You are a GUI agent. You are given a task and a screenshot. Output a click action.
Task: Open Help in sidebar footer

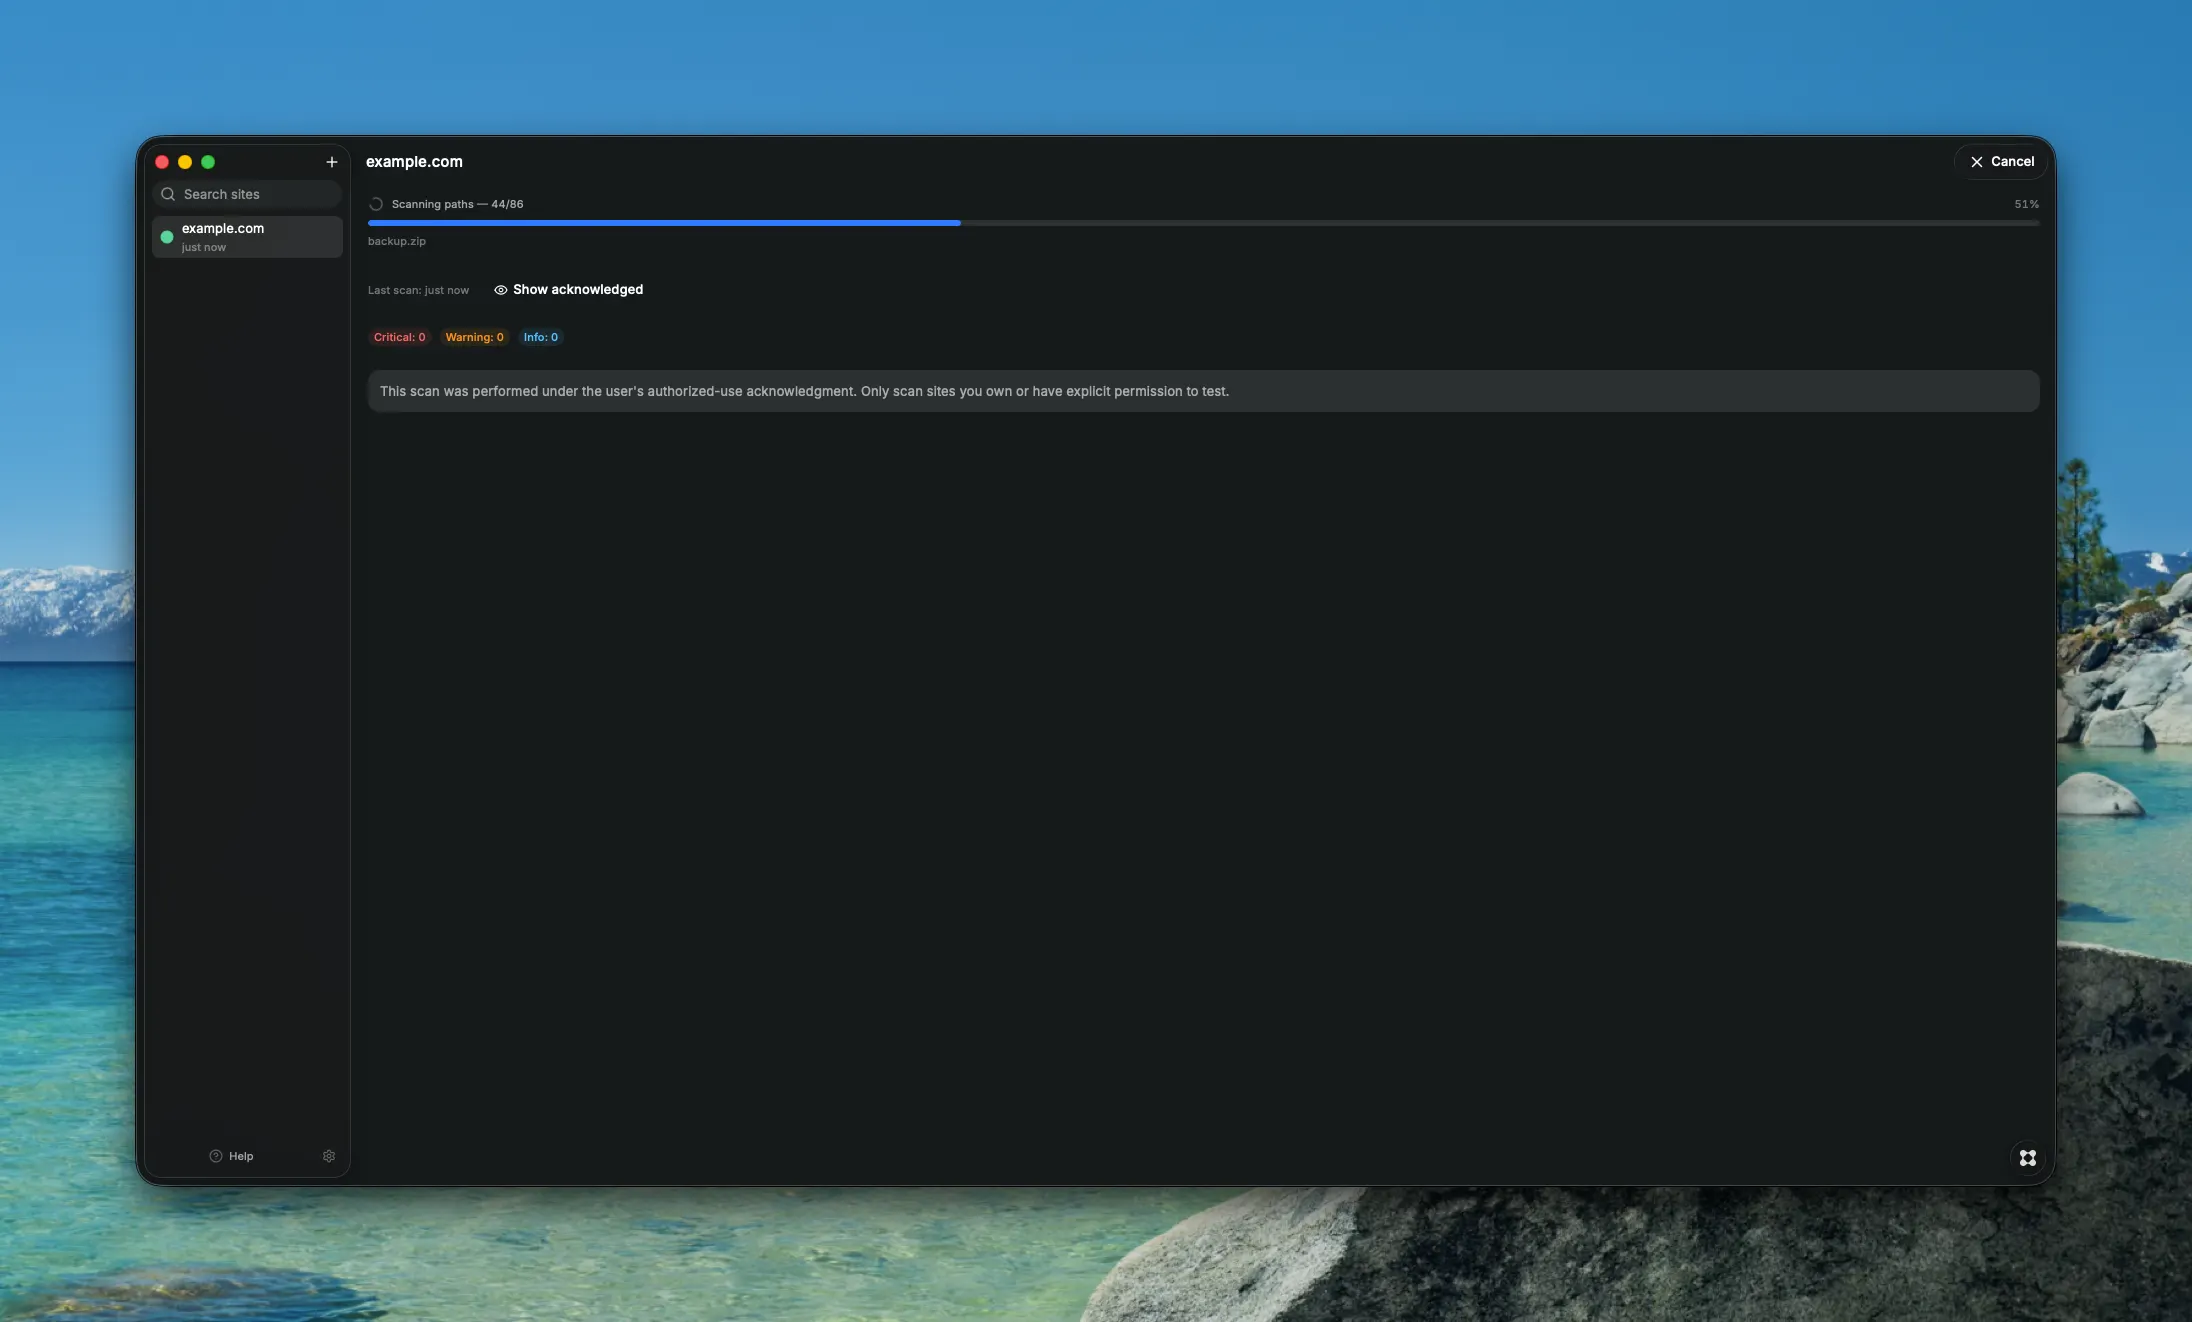click(x=231, y=1156)
